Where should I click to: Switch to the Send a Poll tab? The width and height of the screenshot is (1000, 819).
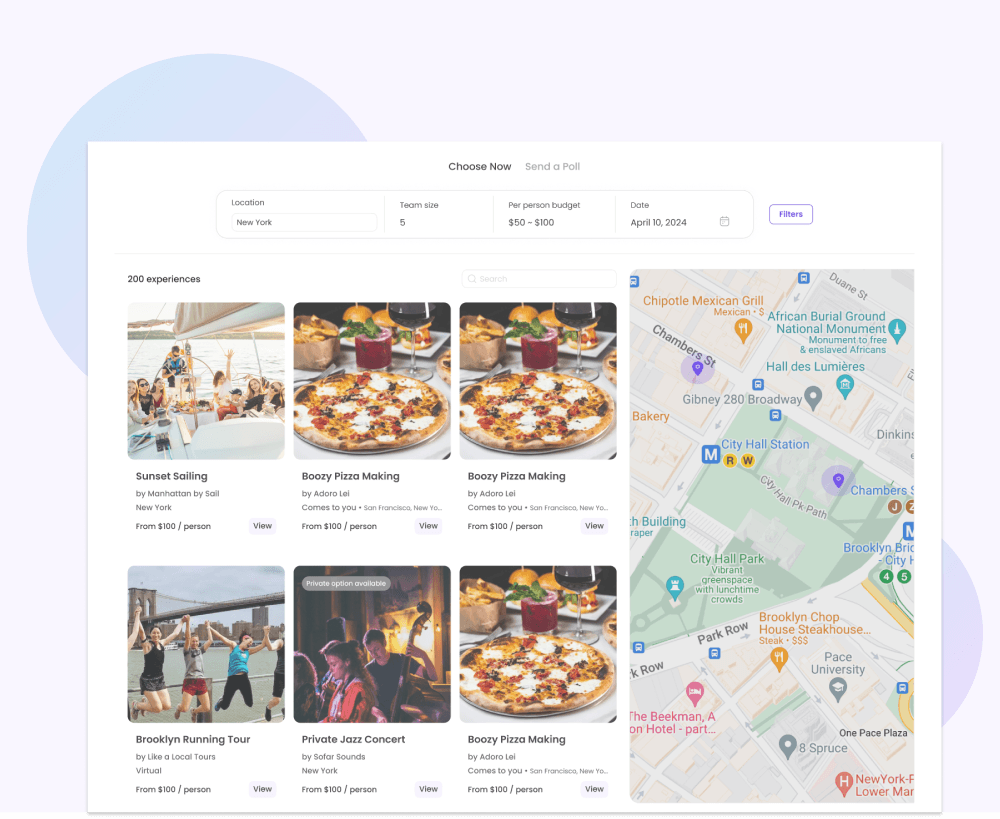coord(552,166)
